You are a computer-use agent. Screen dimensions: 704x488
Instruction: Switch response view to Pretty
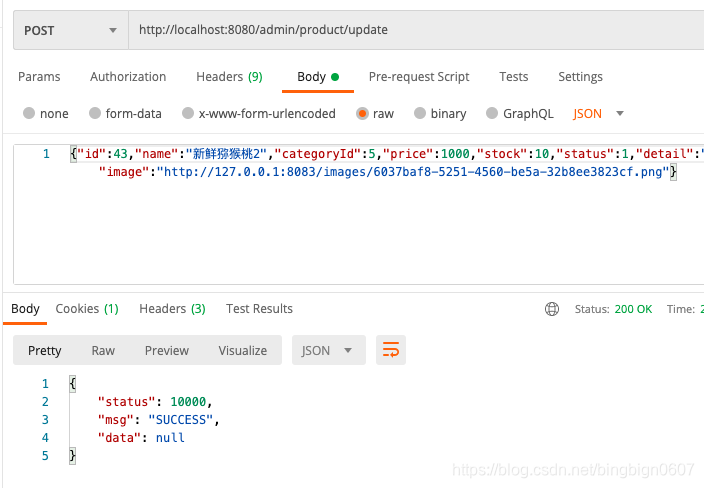point(44,350)
